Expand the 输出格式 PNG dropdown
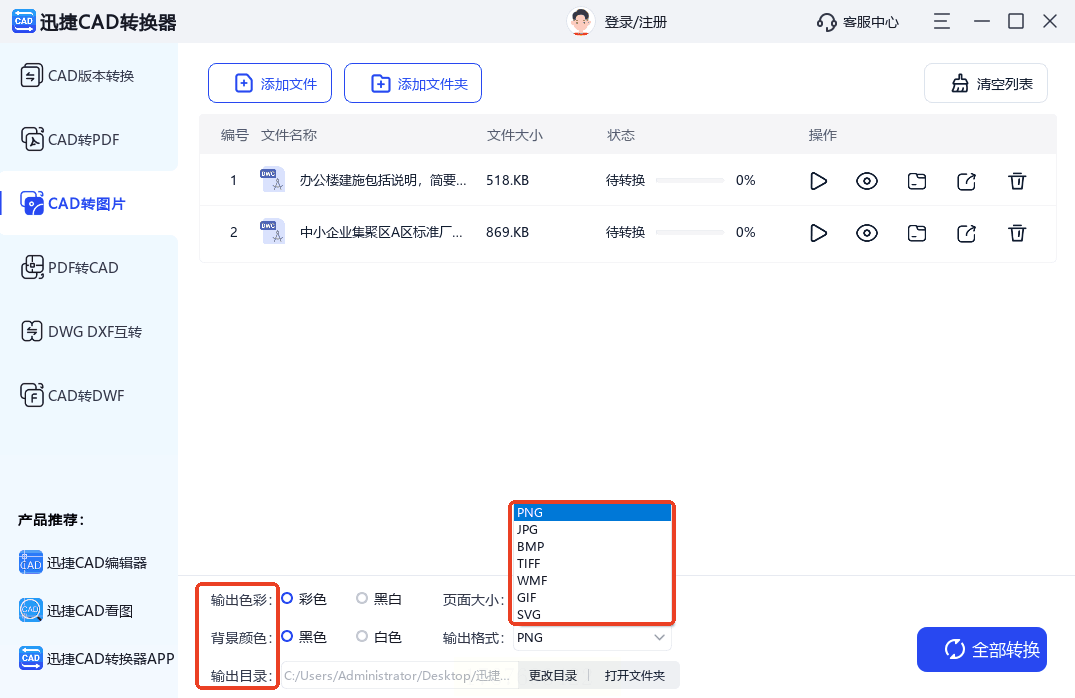The height and width of the screenshot is (698, 1075). point(591,637)
